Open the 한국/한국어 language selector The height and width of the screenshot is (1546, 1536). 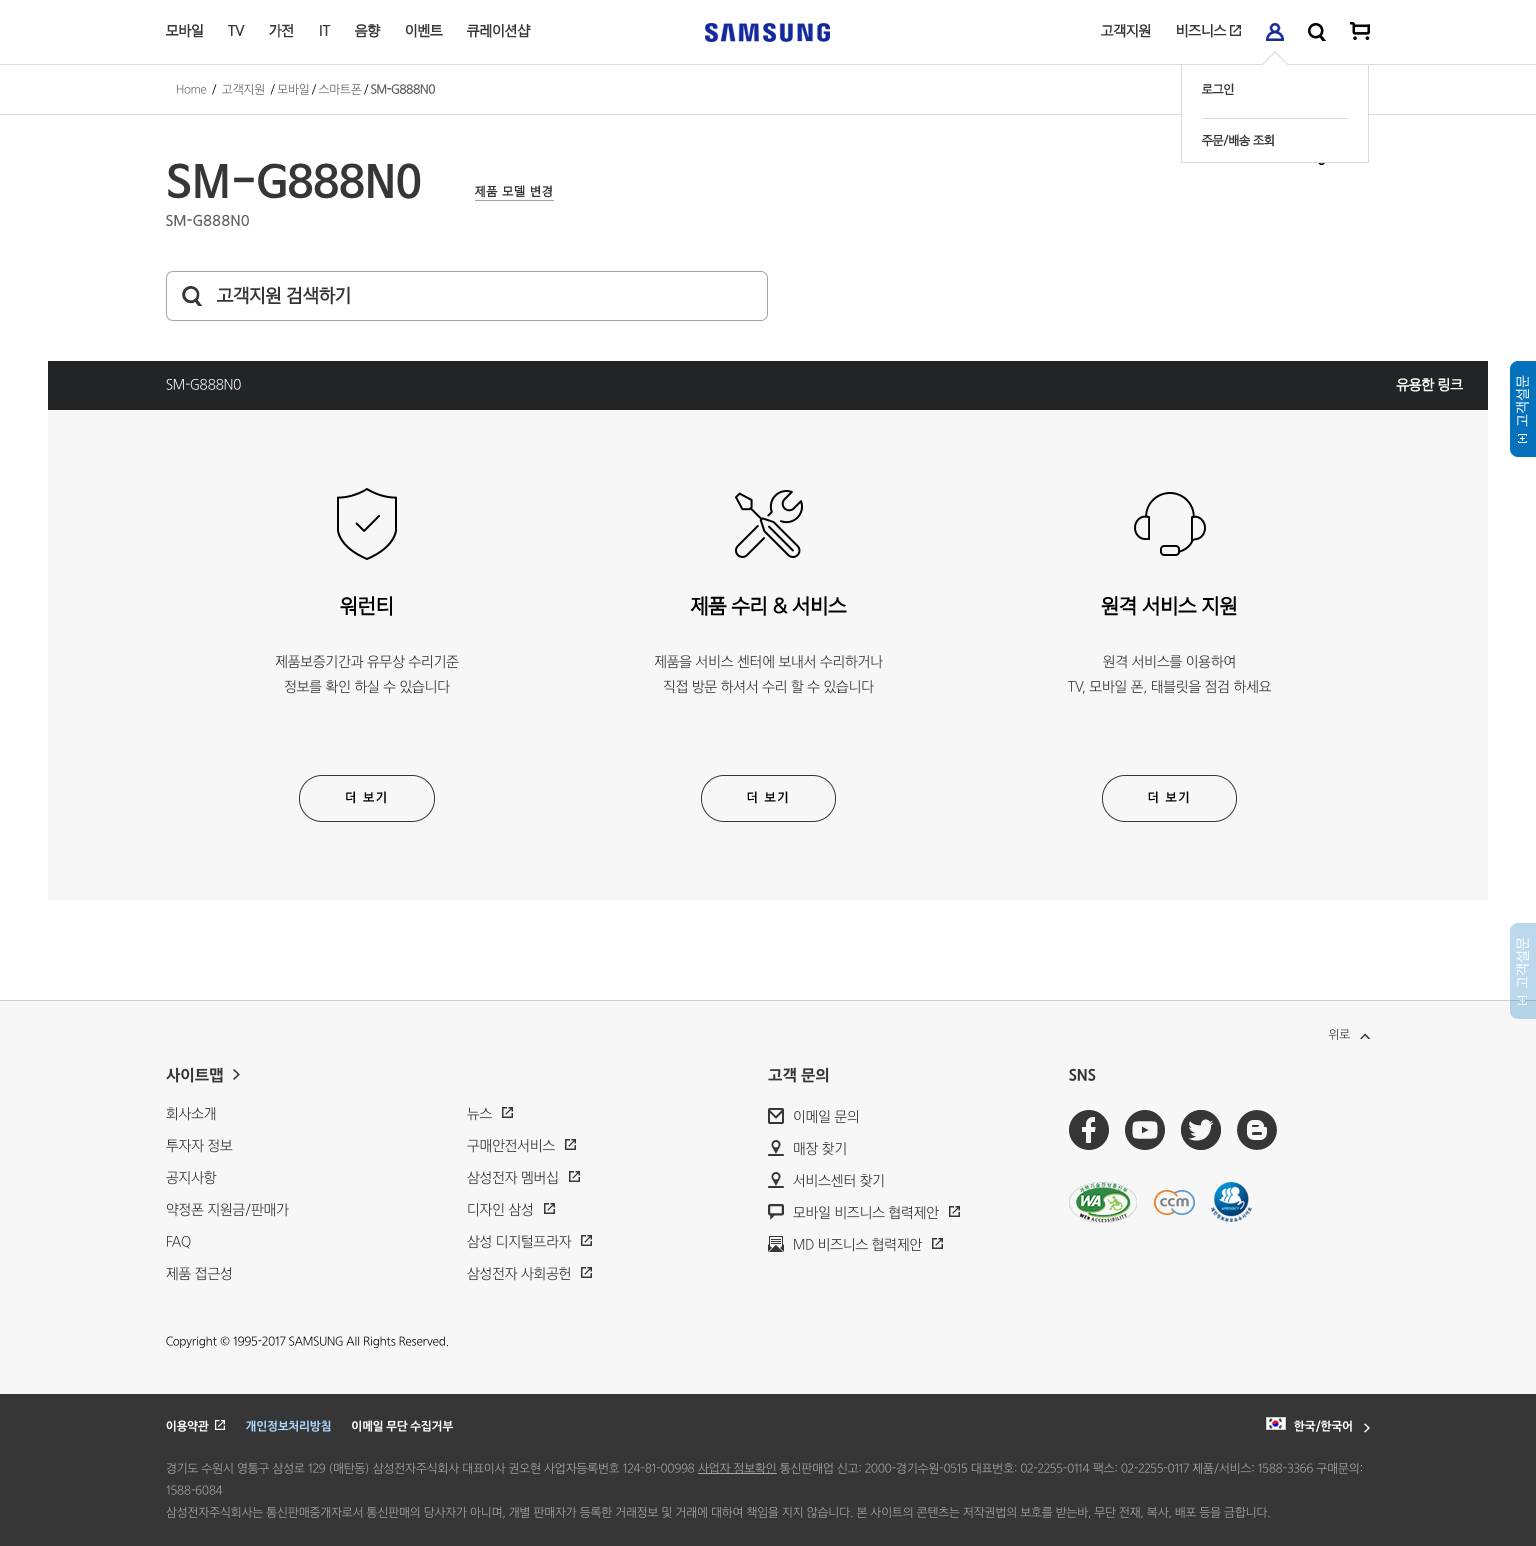1319,1426
